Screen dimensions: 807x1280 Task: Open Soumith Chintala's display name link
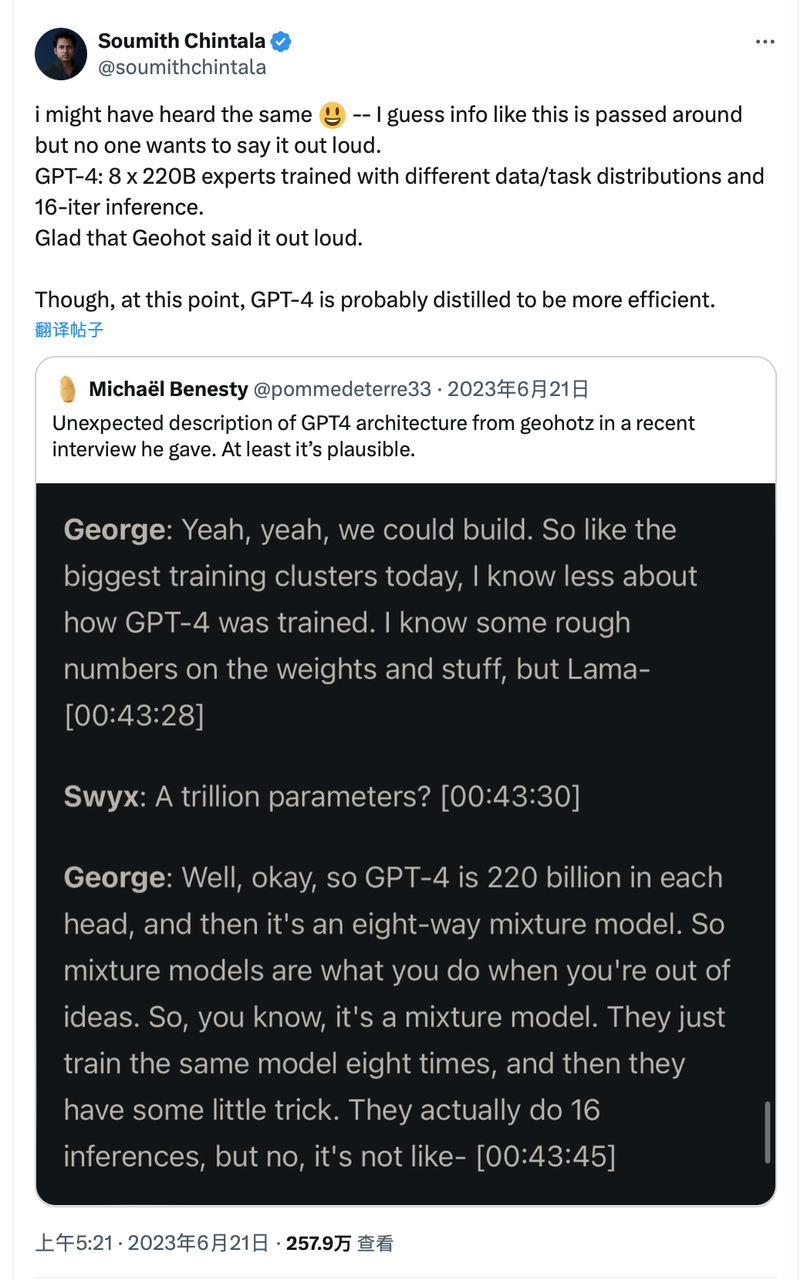[182, 41]
